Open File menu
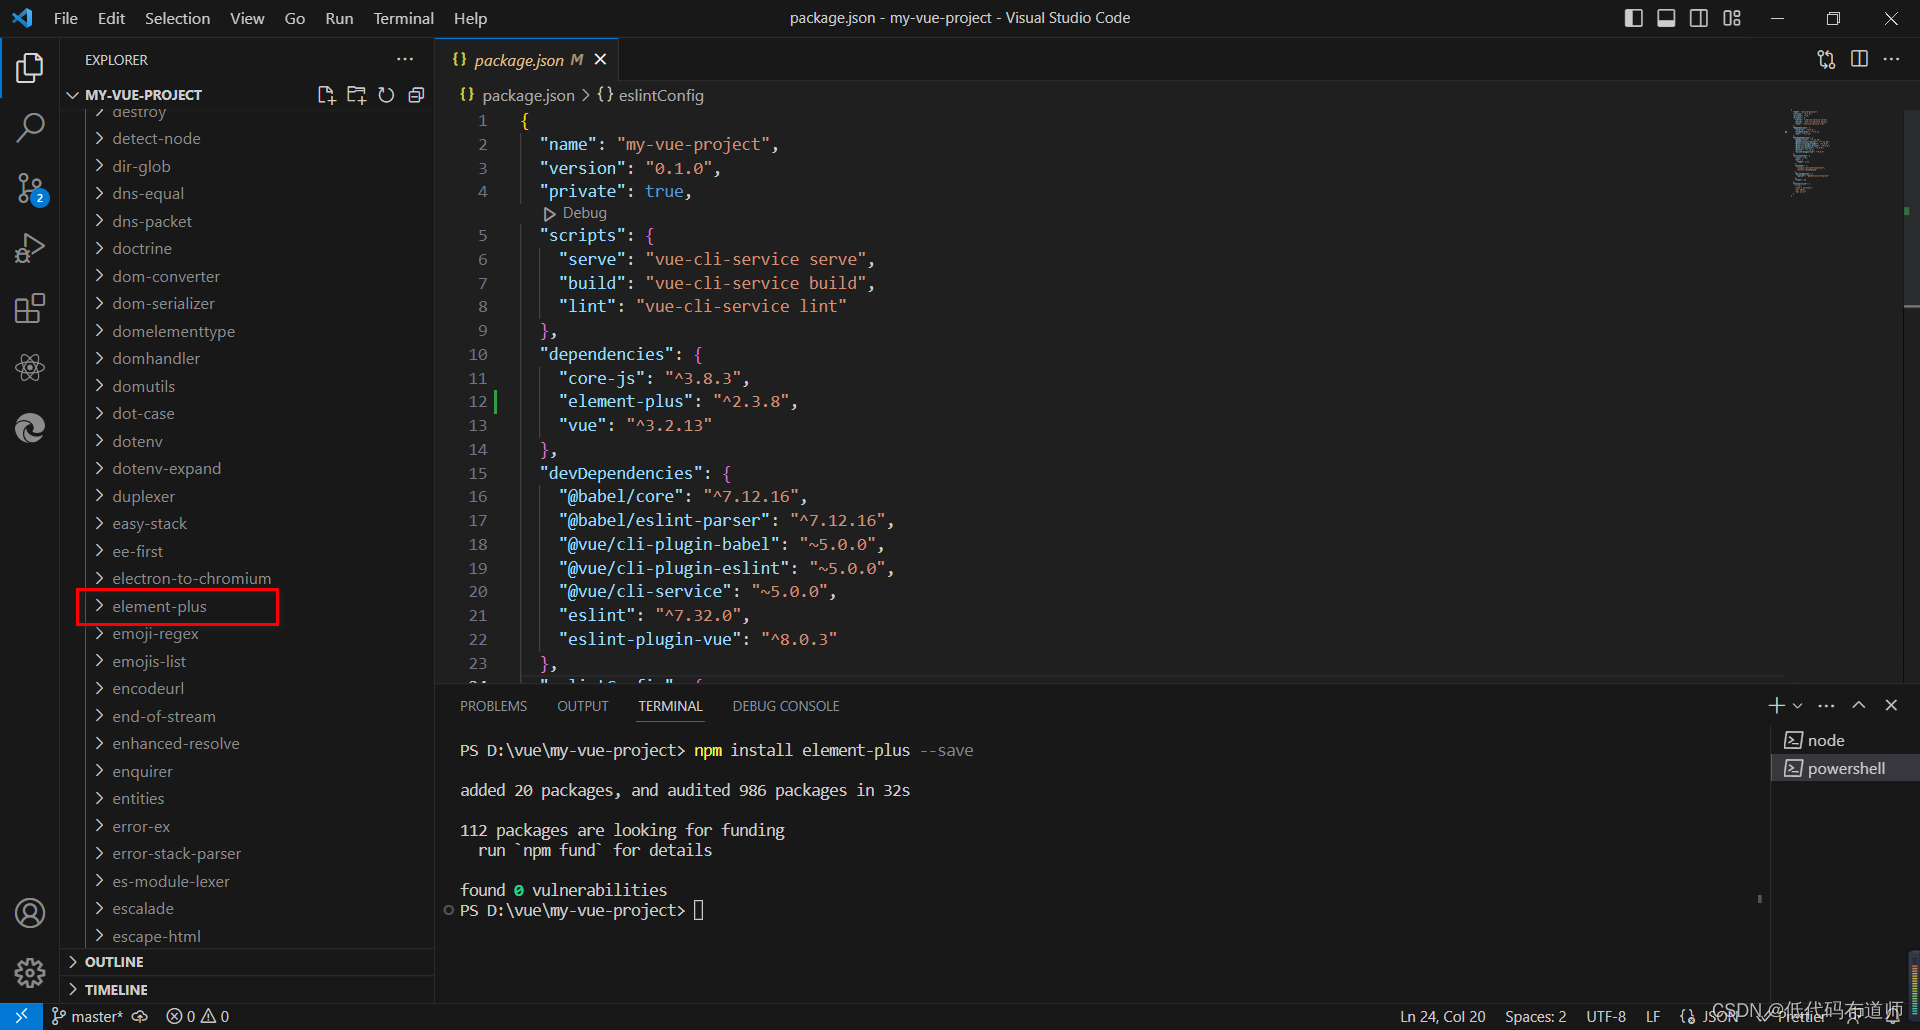 [66, 18]
